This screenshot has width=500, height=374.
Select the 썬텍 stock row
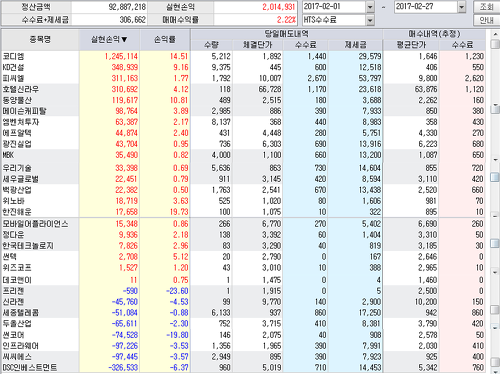click(x=243, y=257)
